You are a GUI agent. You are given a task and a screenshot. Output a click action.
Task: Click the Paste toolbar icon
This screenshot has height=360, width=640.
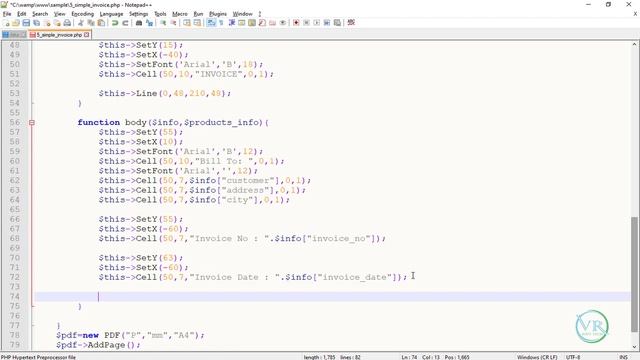(101, 23)
